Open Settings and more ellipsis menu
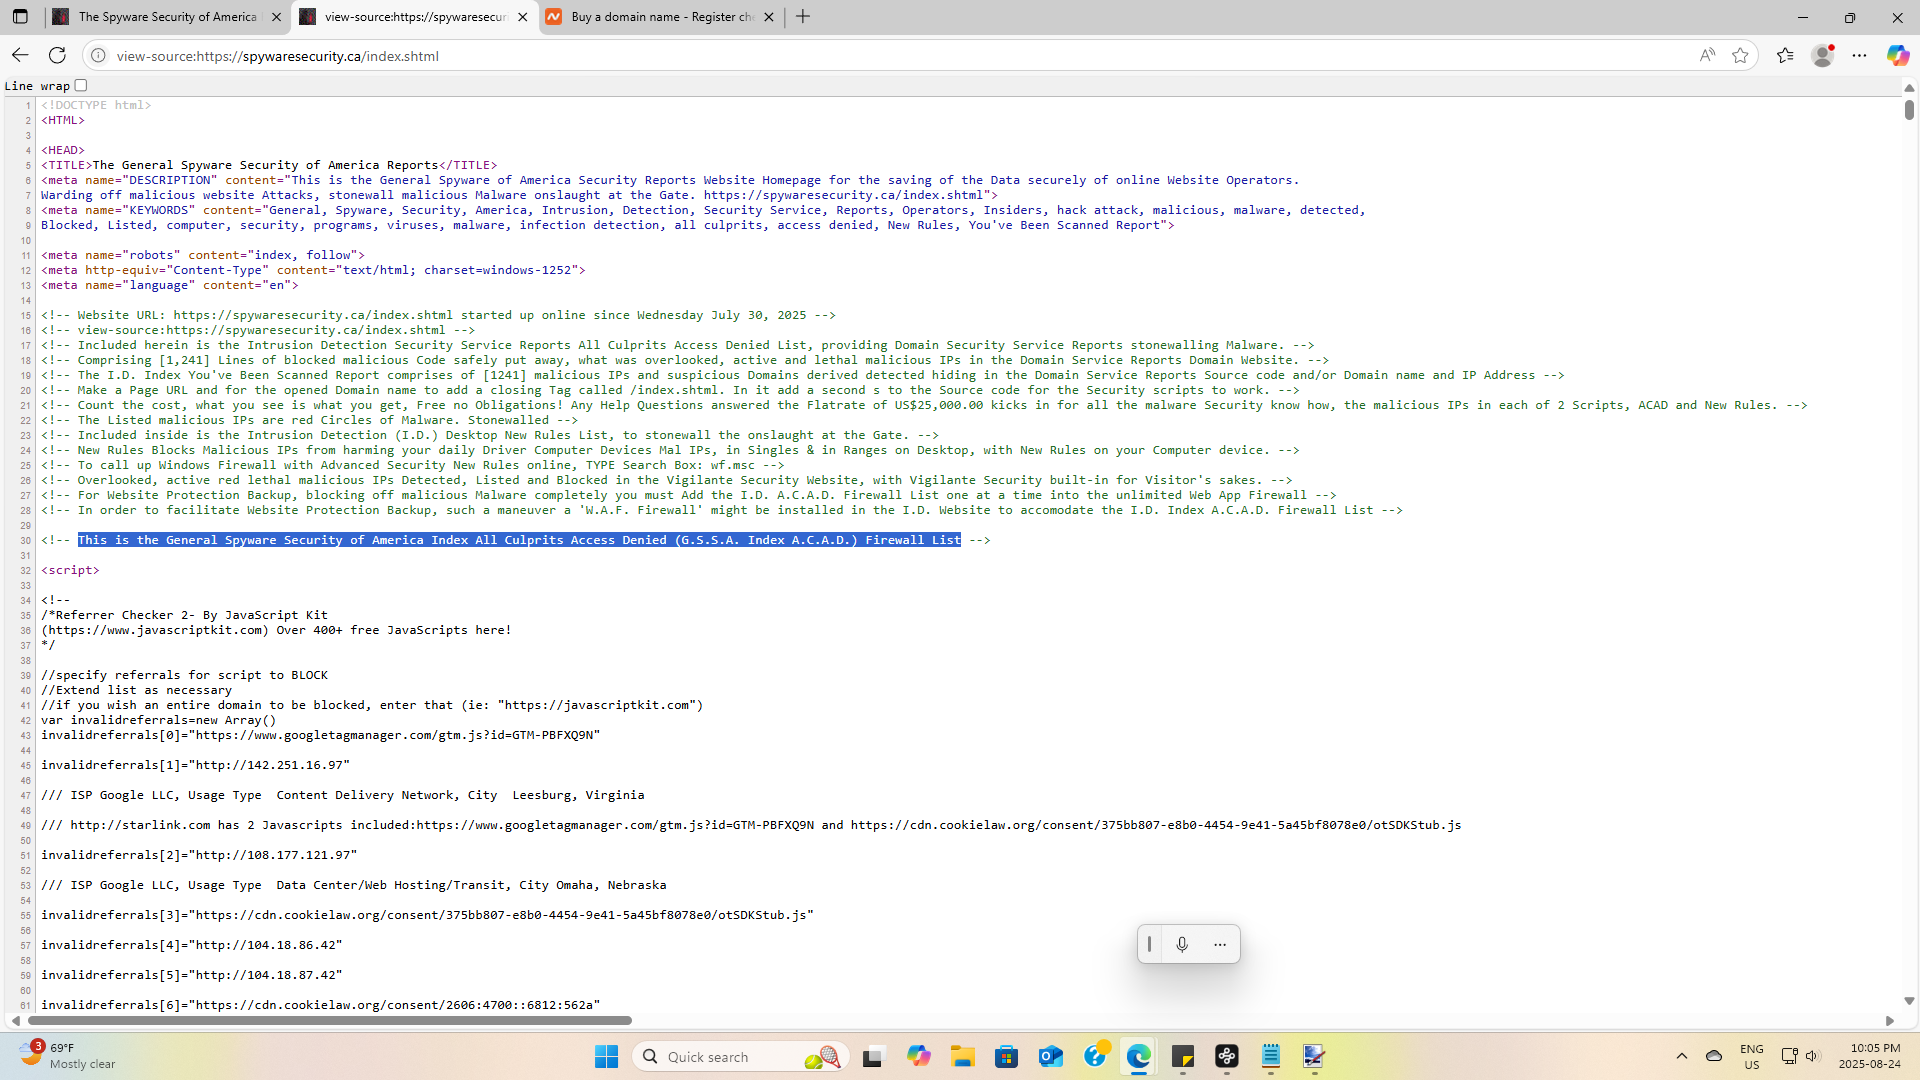1920x1080 pixels. tap(1859, 56)
